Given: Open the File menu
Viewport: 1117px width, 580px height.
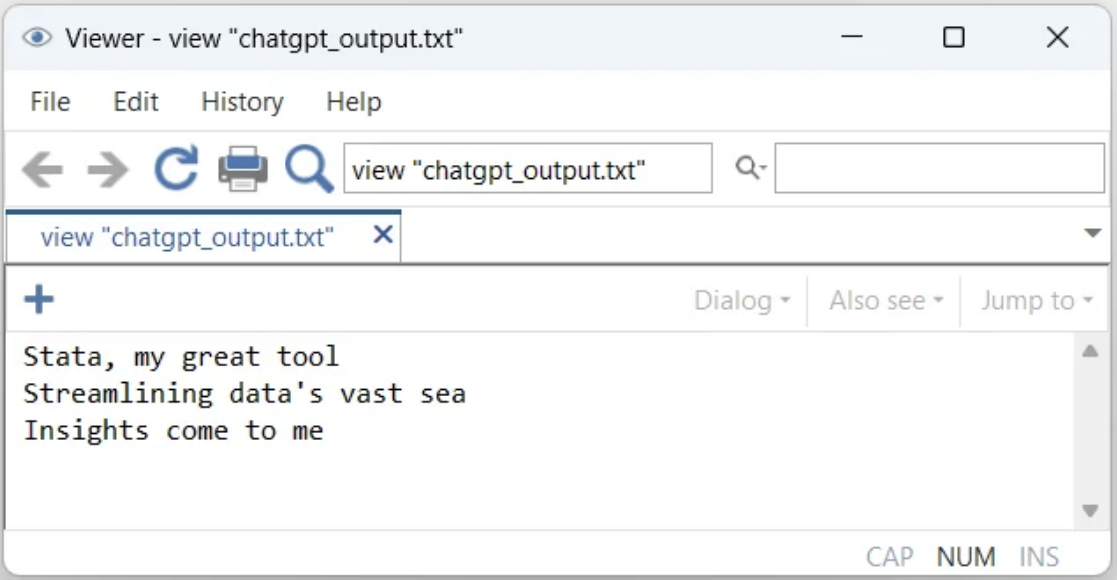Looking at the screenshot, I should coord(50,102).
